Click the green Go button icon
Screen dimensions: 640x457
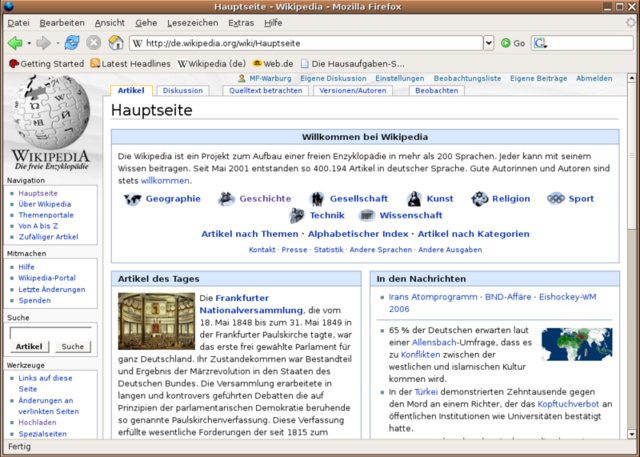click(505, 43)
